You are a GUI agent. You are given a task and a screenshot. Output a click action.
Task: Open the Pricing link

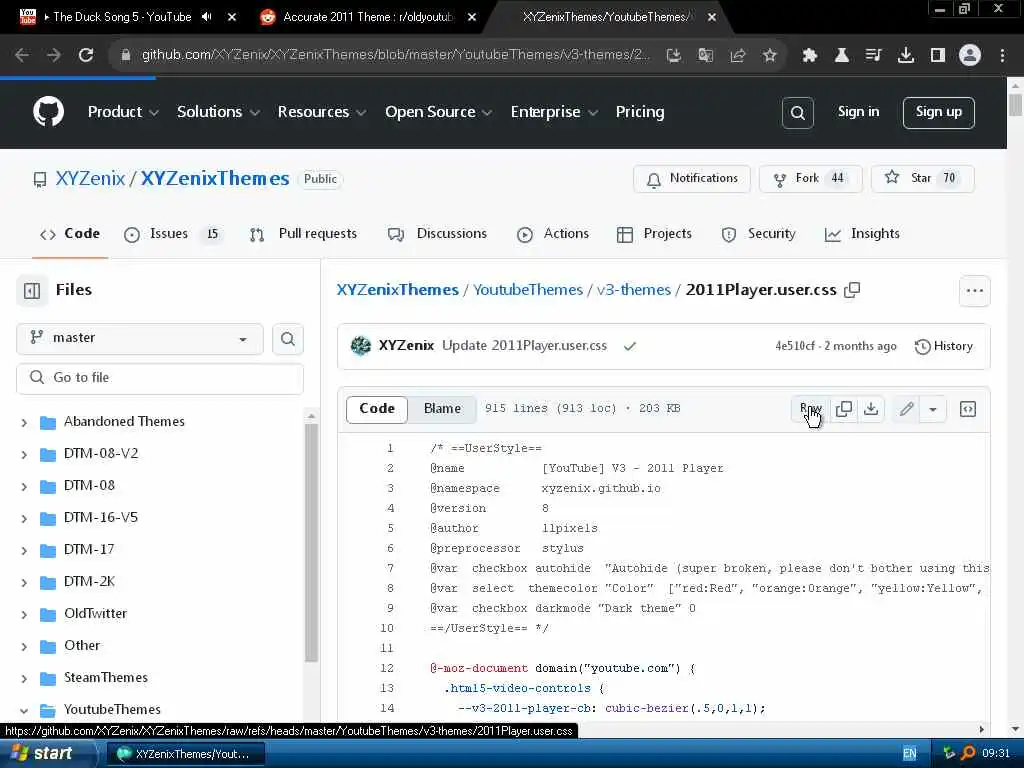[x=639, y=112]
